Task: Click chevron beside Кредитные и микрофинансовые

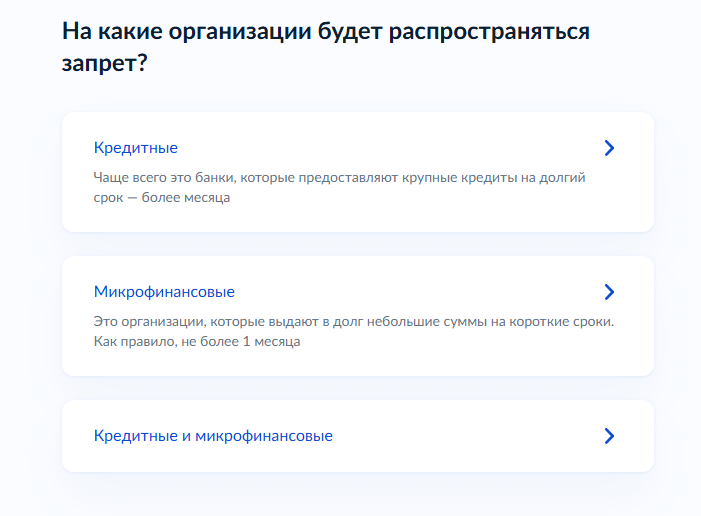Action: (x=609, y=436)
